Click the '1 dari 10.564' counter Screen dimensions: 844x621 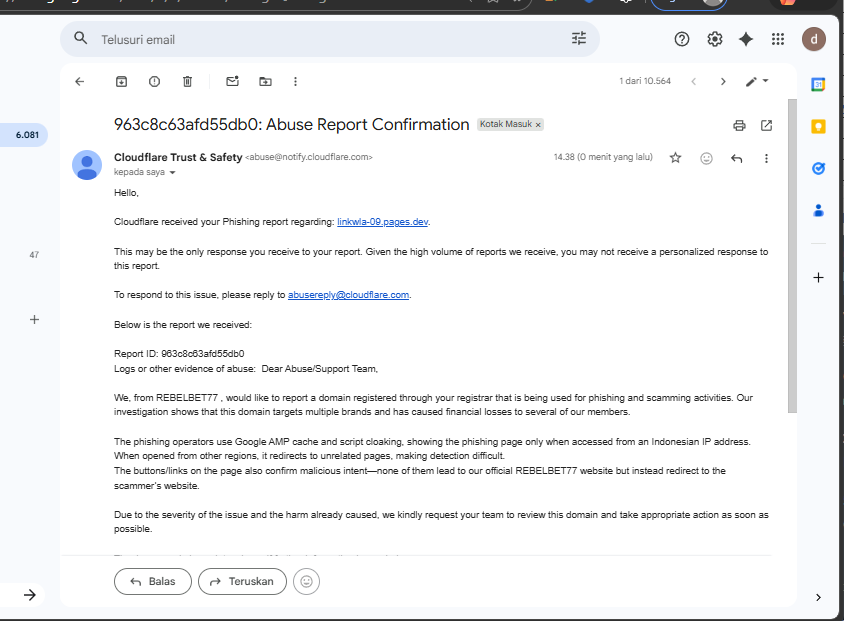coord(645,81)
